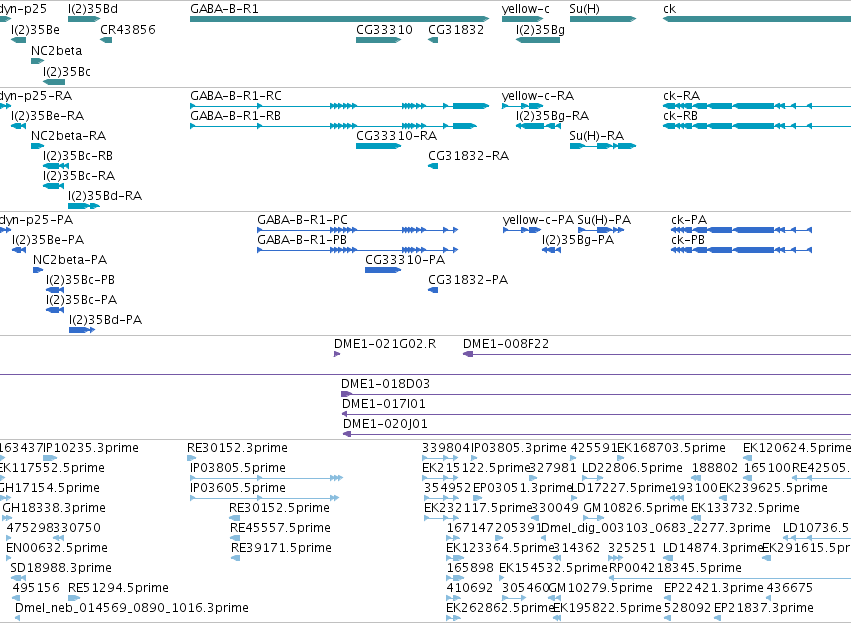
Task: Open EST GM10826.5prime
Action: click(635, 509)
